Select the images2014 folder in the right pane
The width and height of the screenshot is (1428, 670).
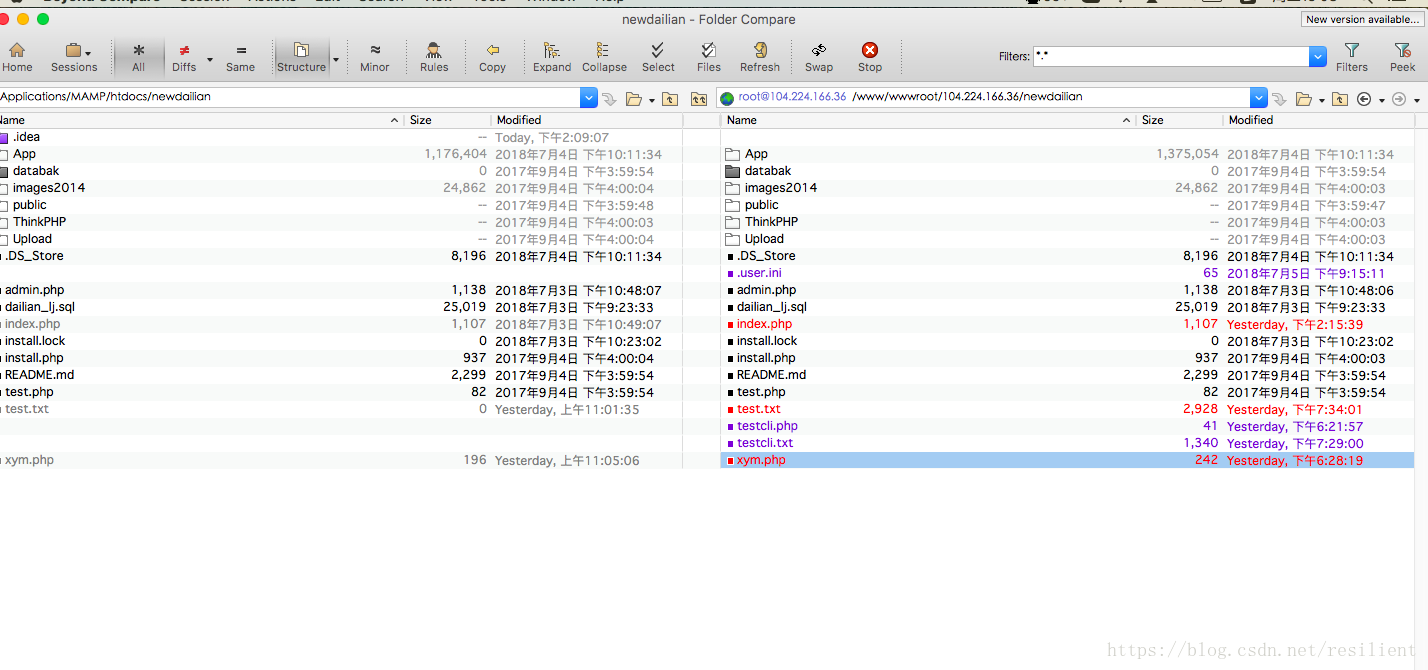[780, 188]
